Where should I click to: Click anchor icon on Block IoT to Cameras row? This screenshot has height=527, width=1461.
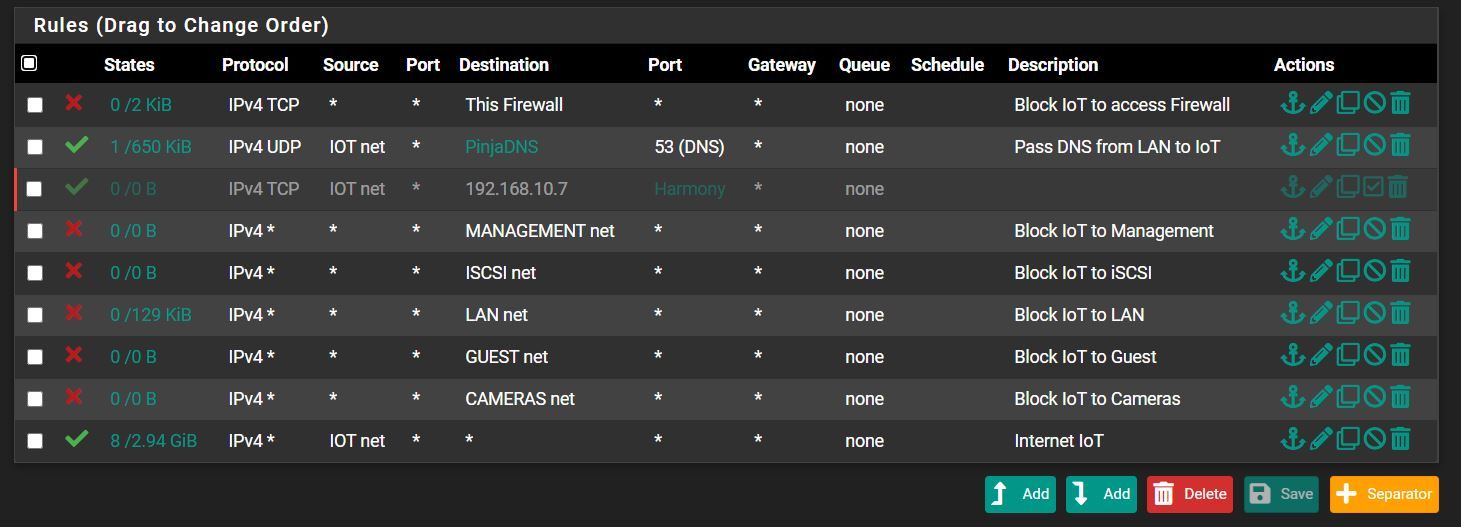coord(1292,397)
